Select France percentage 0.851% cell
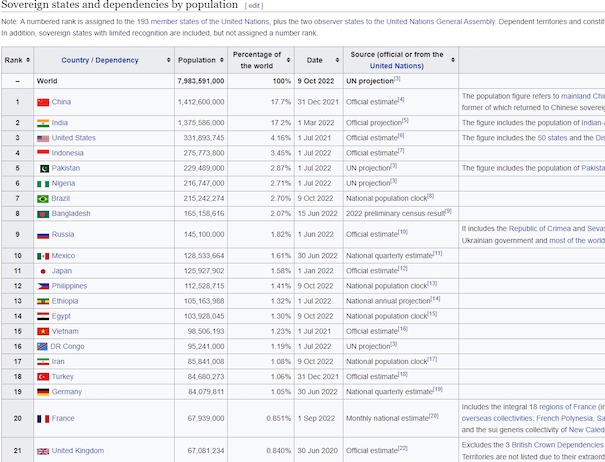This screenshot has width=605, height=462. pos(261,418)
